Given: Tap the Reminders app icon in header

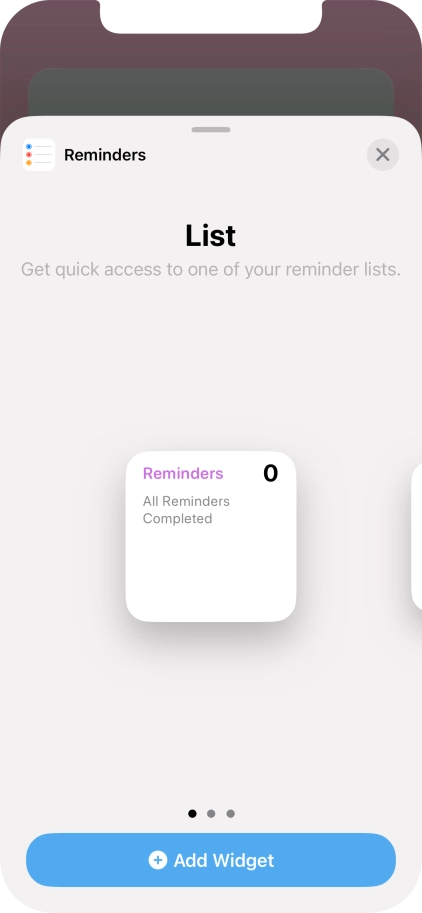Looking at the screenshot, I should point(39,155).
